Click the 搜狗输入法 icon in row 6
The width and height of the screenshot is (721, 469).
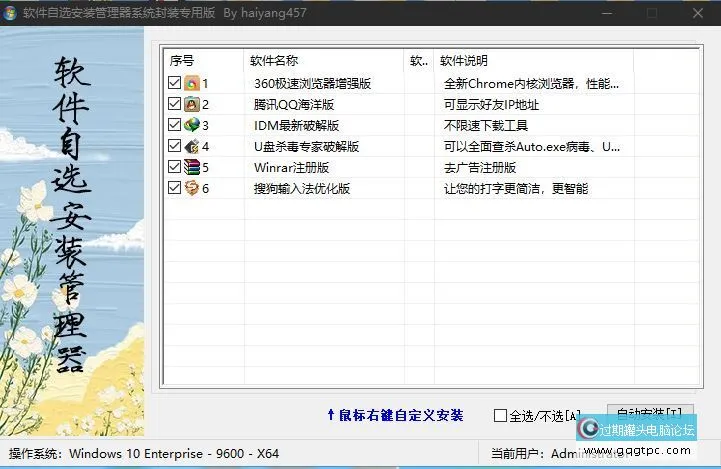[x=192, y=188]
